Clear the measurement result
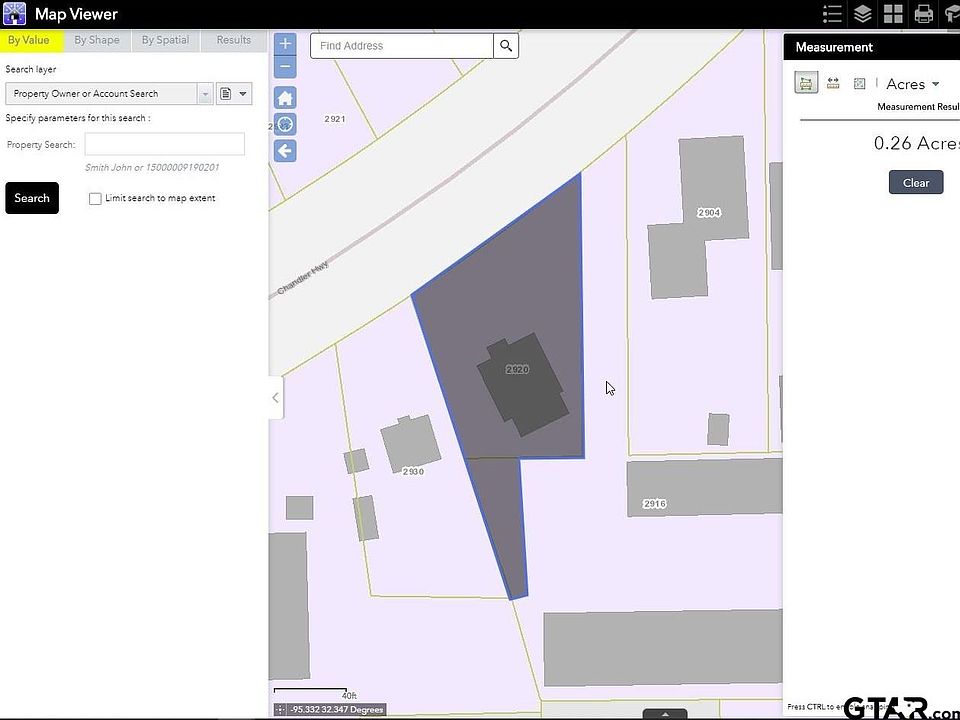The height and width of the screenshot is (720, 960). point(916,183)
